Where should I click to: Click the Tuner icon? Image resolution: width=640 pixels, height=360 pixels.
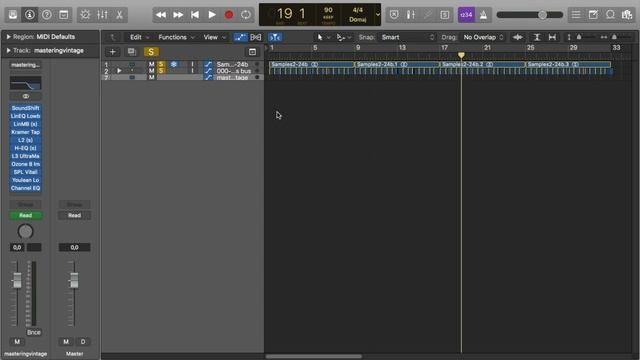pyautogui.click(x=411, y=15)
